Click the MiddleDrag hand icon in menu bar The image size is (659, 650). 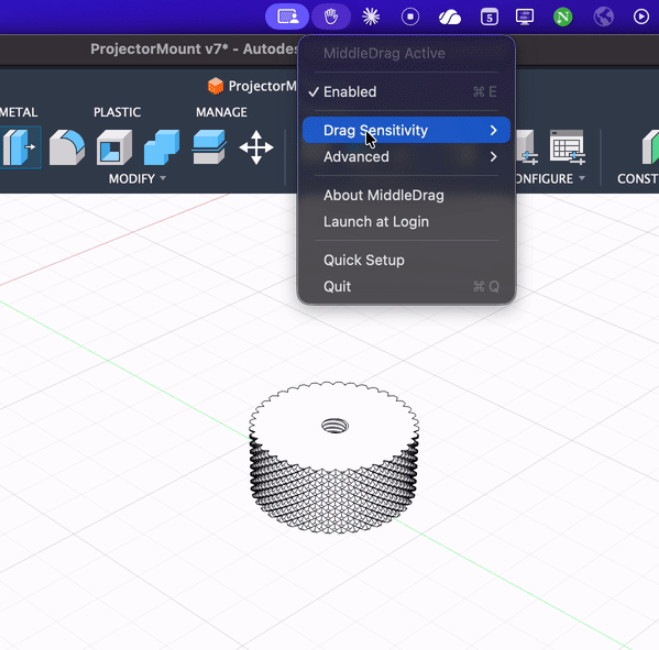[x=330, y=16]
